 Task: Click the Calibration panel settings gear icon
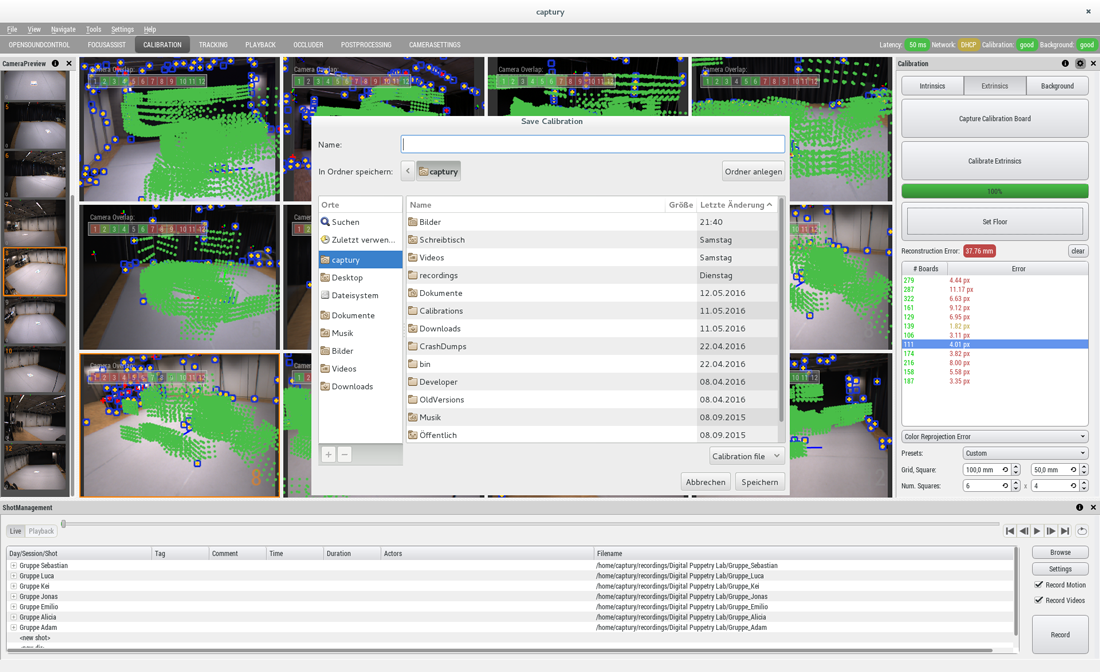(x=1080, y=63)
